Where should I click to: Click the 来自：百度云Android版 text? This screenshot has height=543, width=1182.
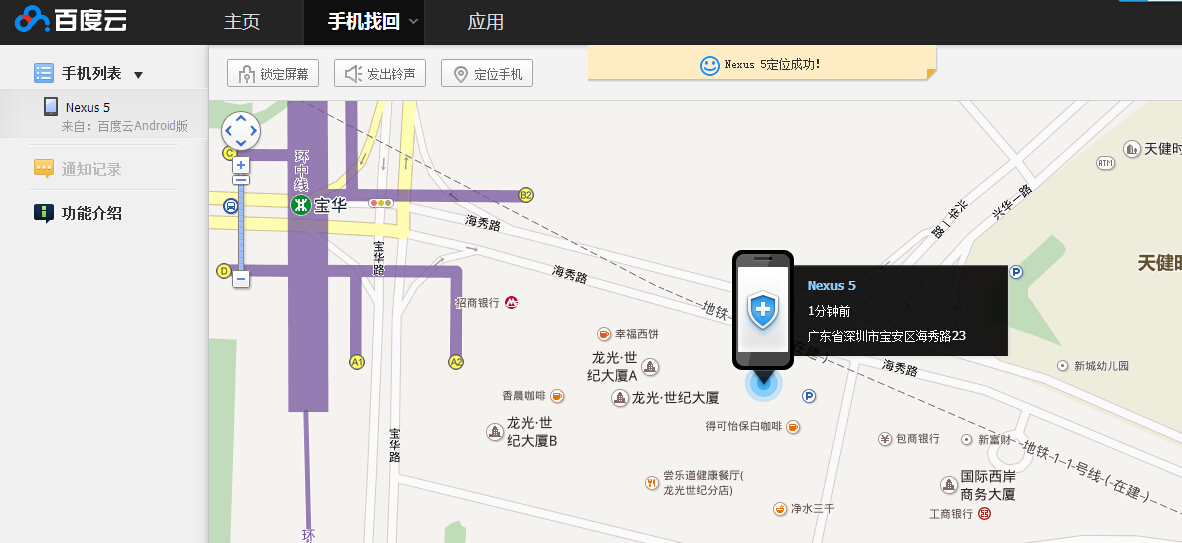124,126
